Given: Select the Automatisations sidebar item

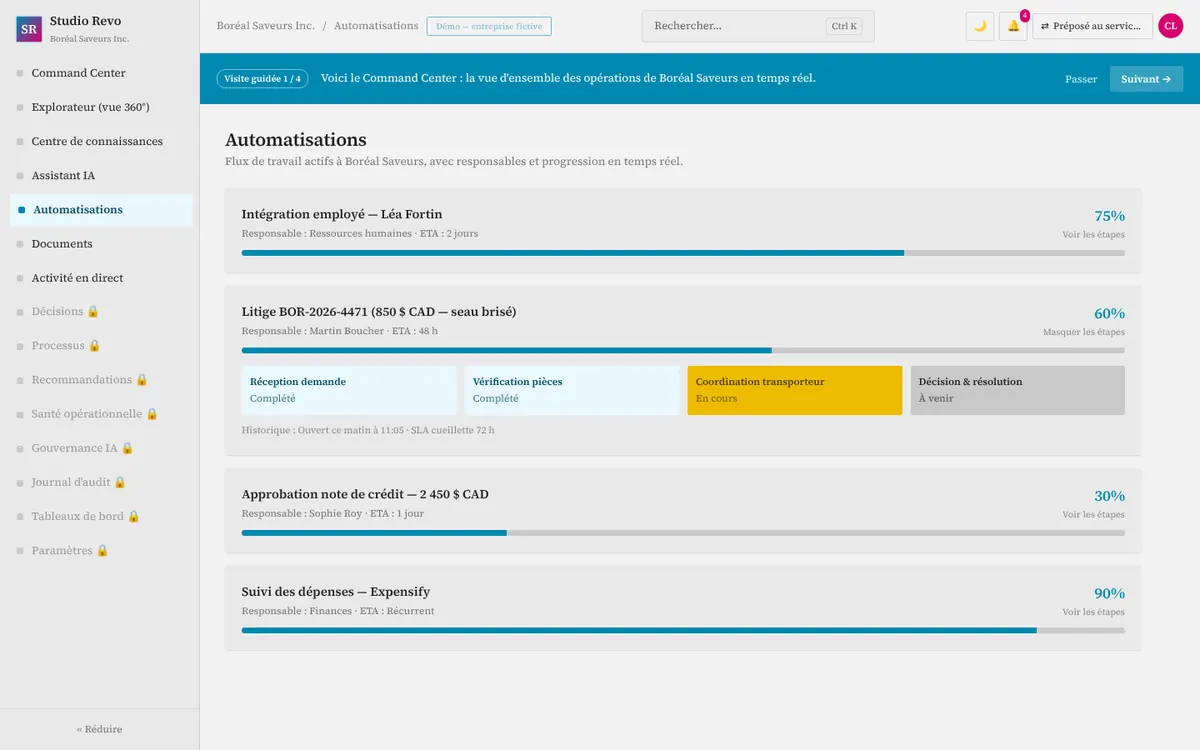Looking at the screenshot, I should click(100, 210).
